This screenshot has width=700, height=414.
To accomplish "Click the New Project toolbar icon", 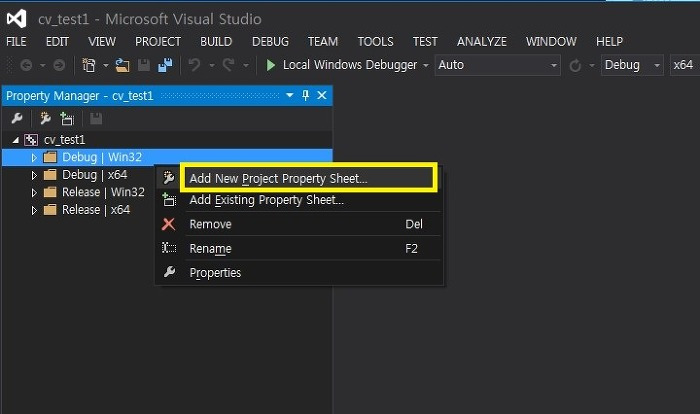I will click(89, 65).
